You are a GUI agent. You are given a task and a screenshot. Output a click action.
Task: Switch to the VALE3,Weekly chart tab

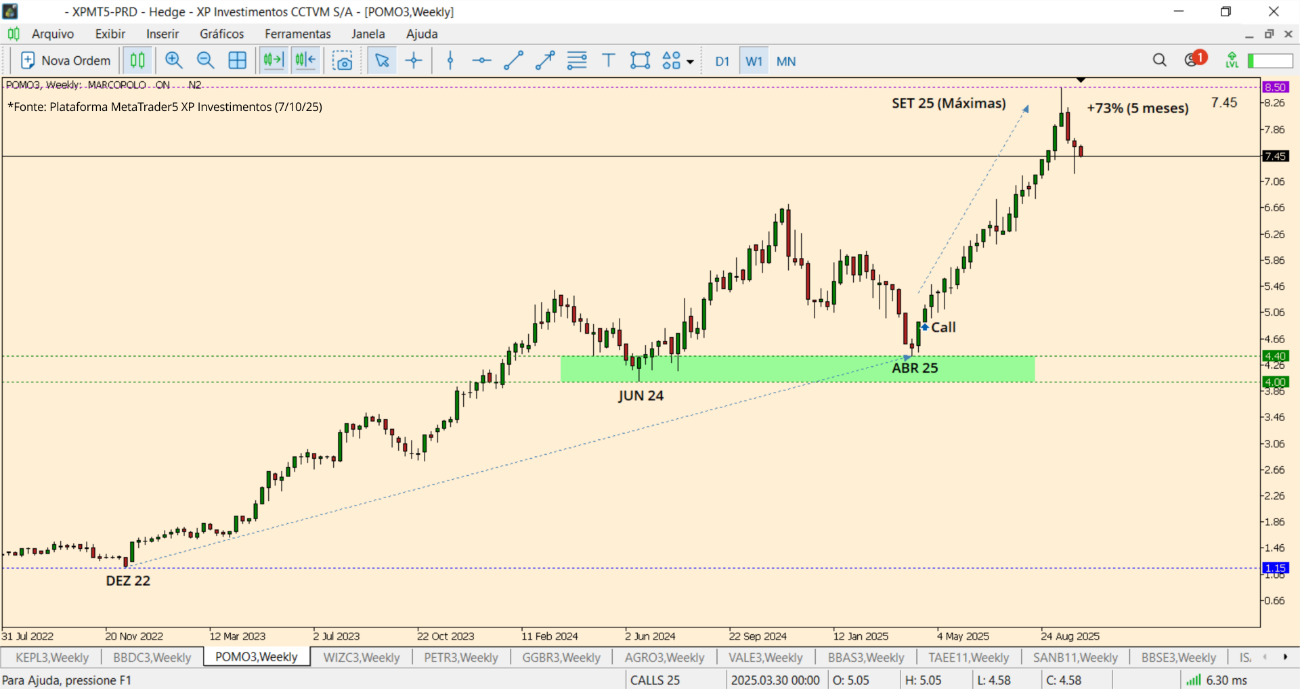pyautogui.click(x=764, y=657)
